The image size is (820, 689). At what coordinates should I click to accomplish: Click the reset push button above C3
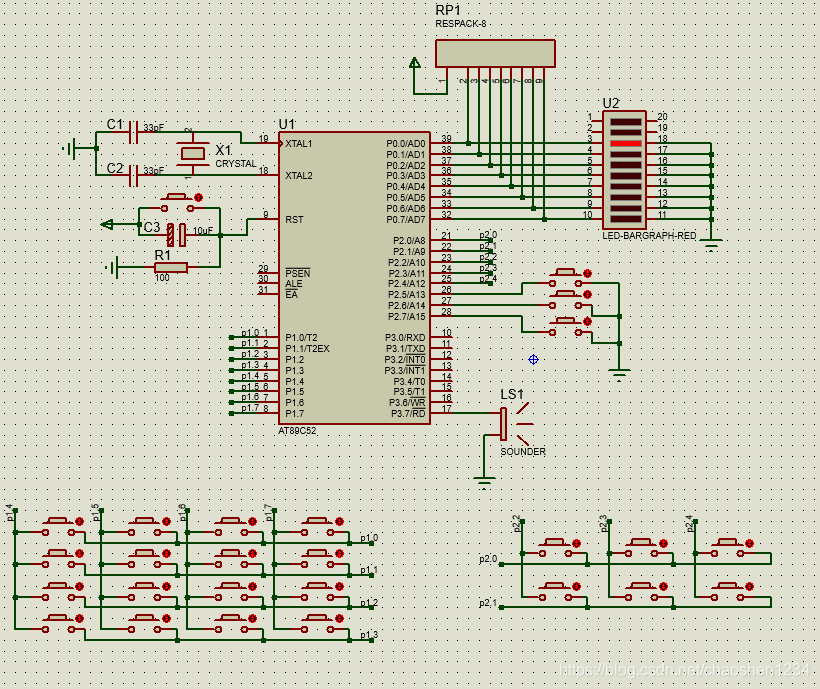point(177,203)
